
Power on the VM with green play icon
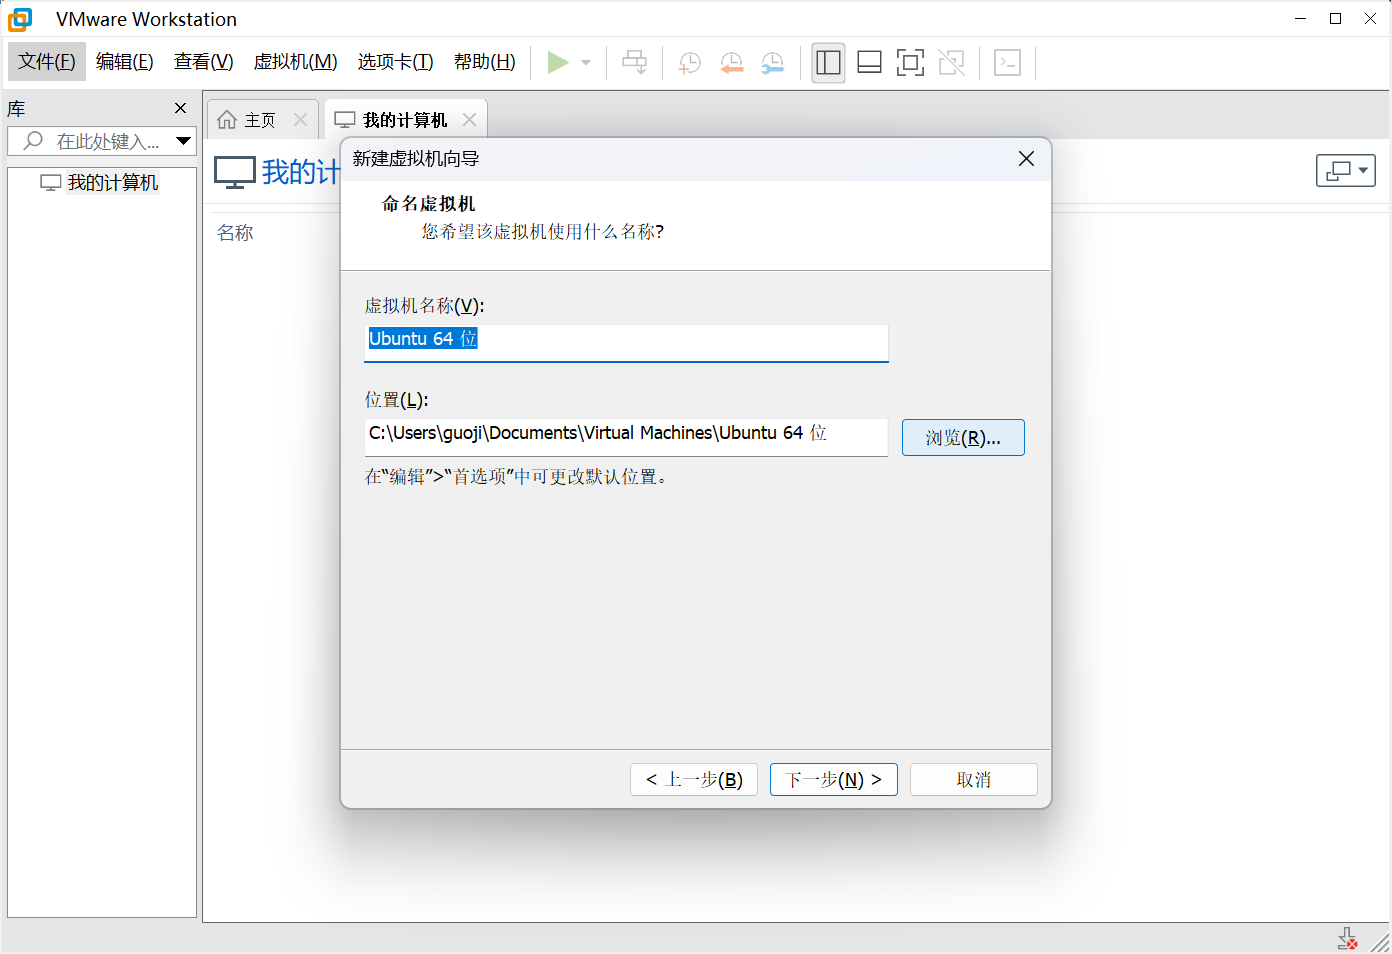click(x=558, y=62)
